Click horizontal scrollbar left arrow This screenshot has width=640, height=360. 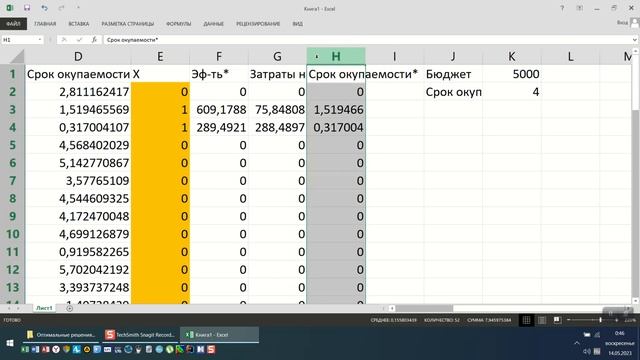click(x=392, y=308)
